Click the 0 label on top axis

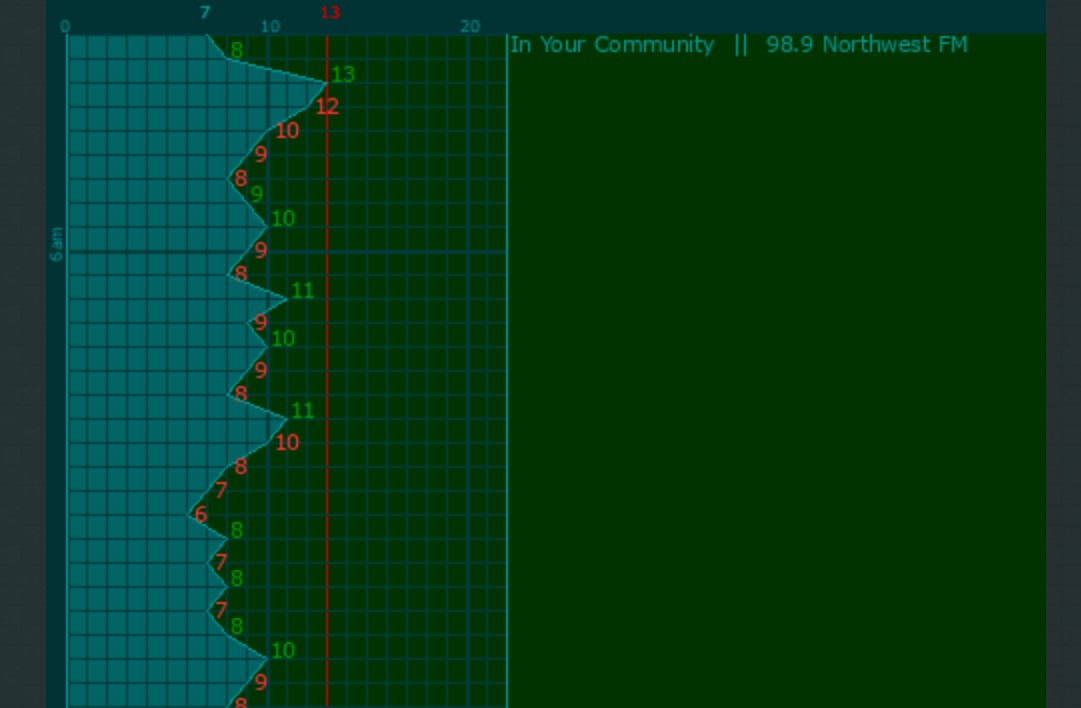coord(65,27)
